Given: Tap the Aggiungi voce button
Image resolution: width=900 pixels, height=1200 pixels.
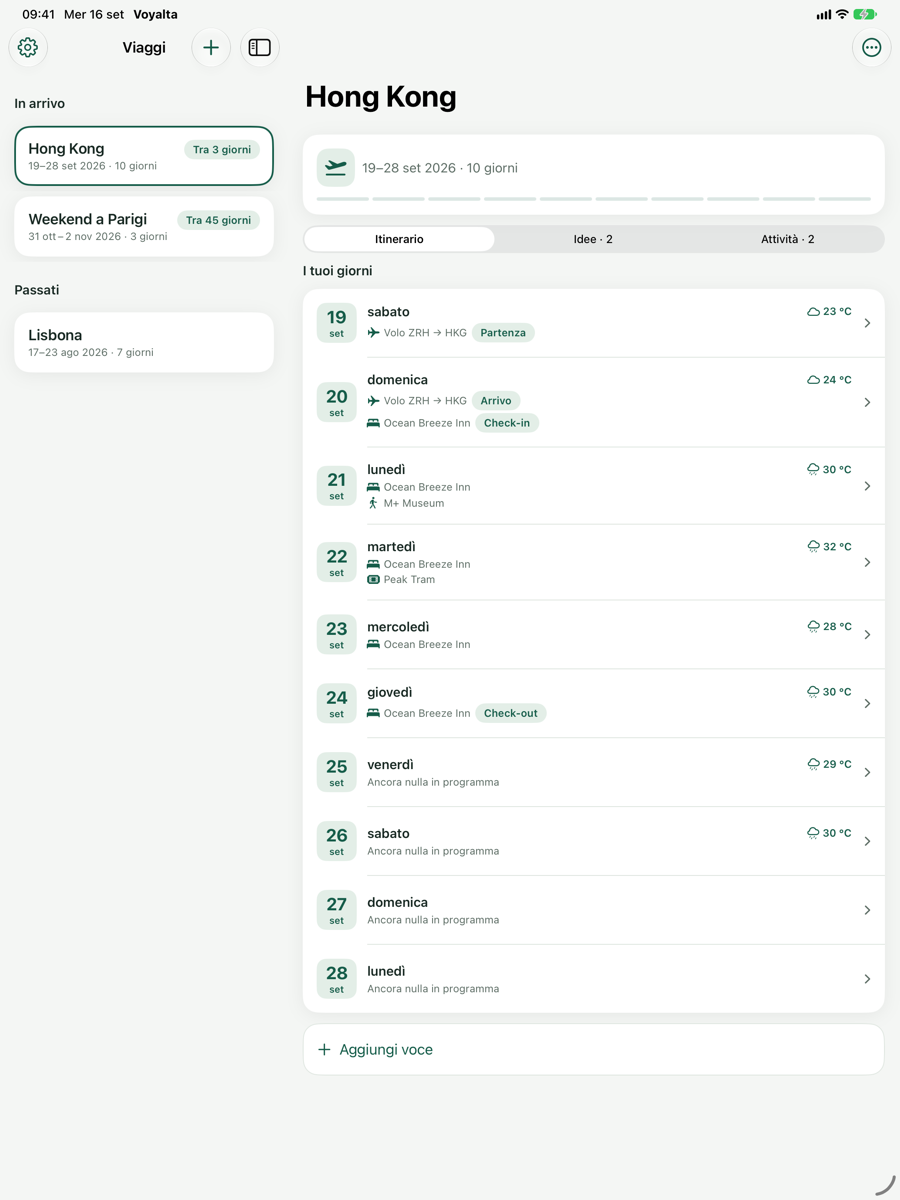Looking at the screenshot, I should [594, 1050].
